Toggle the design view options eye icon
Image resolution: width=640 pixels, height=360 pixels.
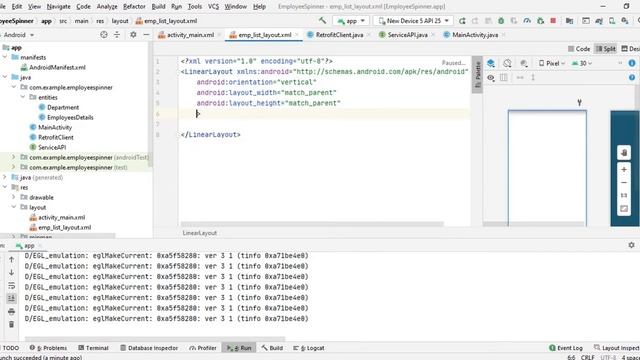(x=491, y=78)
